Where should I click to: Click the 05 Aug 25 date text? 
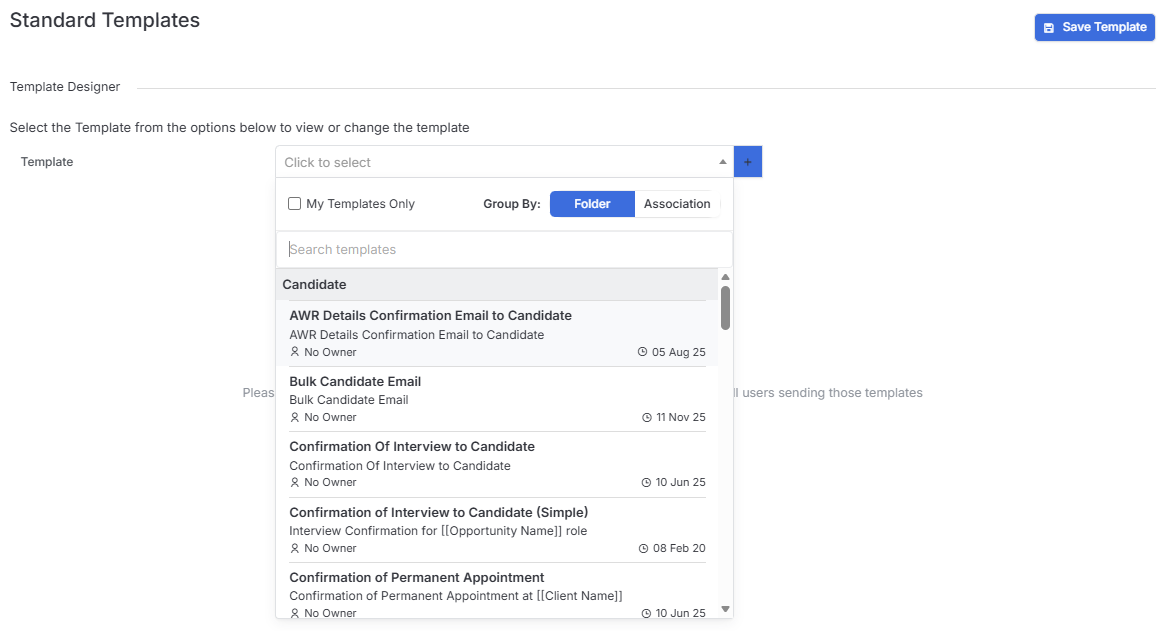679,352
